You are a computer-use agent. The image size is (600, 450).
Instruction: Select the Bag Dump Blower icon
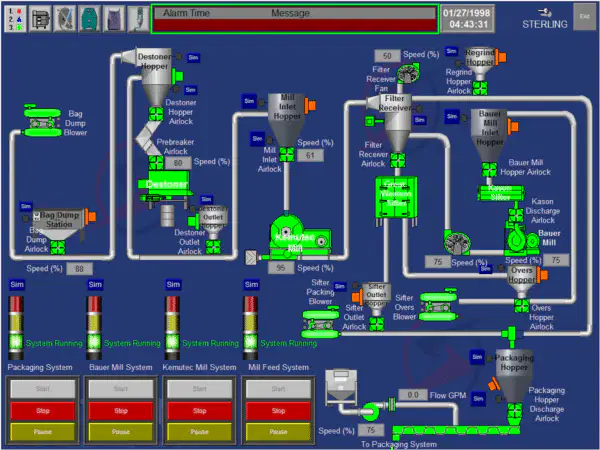point(42,120)
